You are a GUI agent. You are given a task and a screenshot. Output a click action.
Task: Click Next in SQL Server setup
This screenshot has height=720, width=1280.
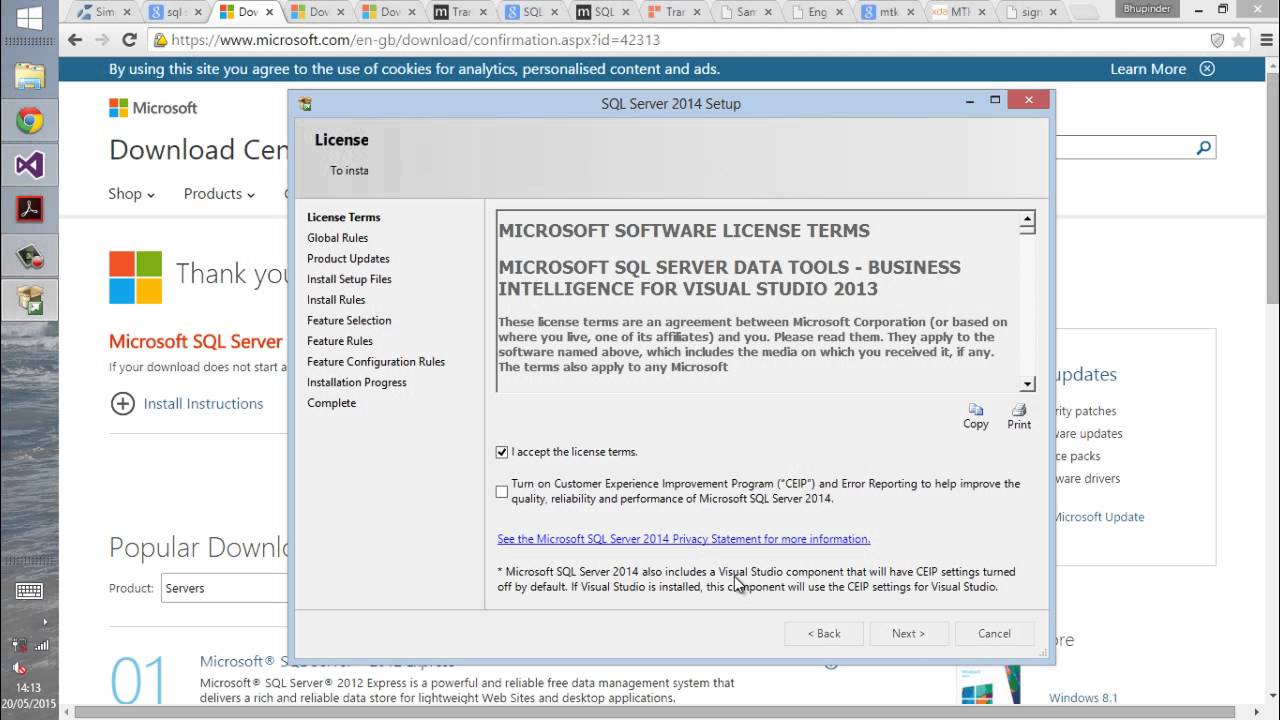point(908,633)
